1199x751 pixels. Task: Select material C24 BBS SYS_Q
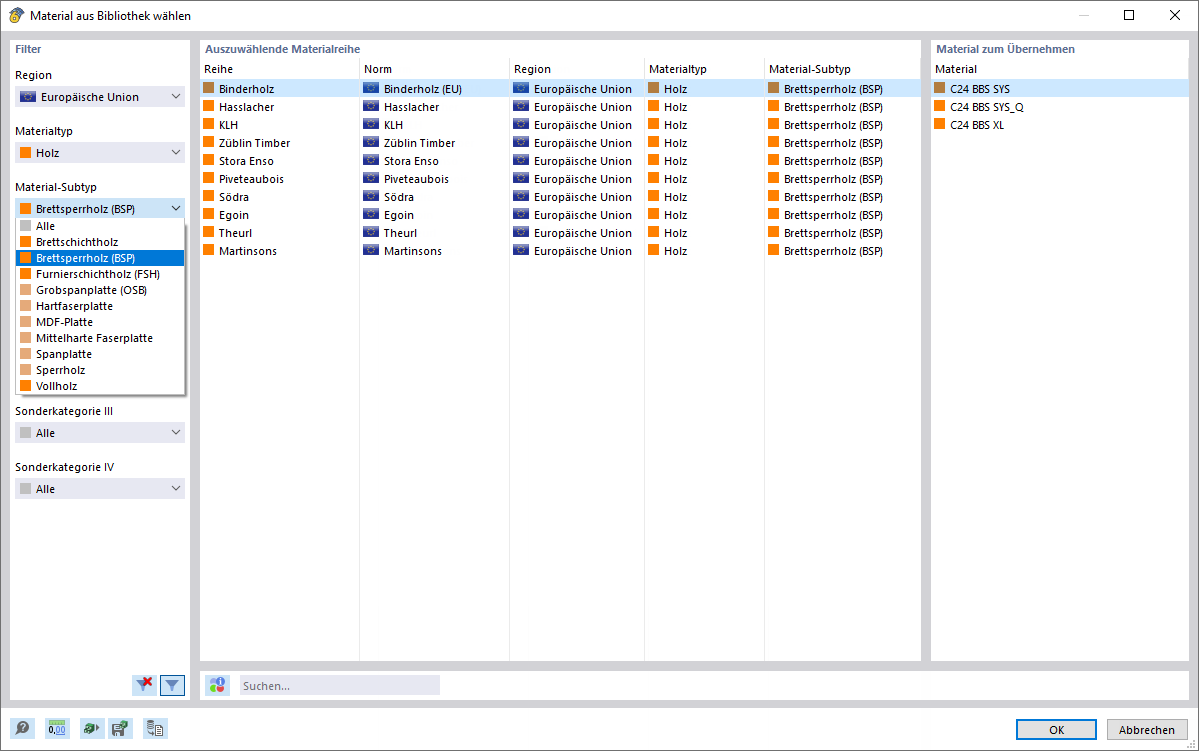pos(1059,107)
